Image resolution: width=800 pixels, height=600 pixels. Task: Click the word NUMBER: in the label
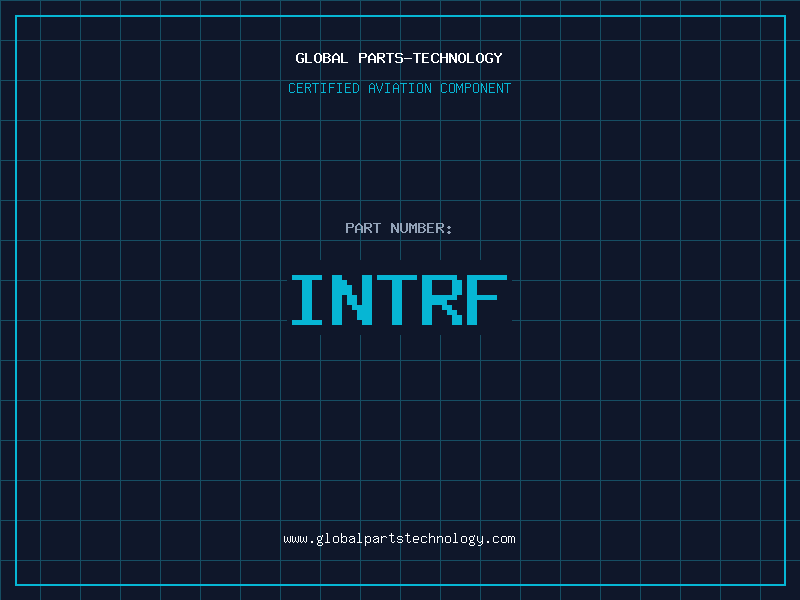pos(421,228)
